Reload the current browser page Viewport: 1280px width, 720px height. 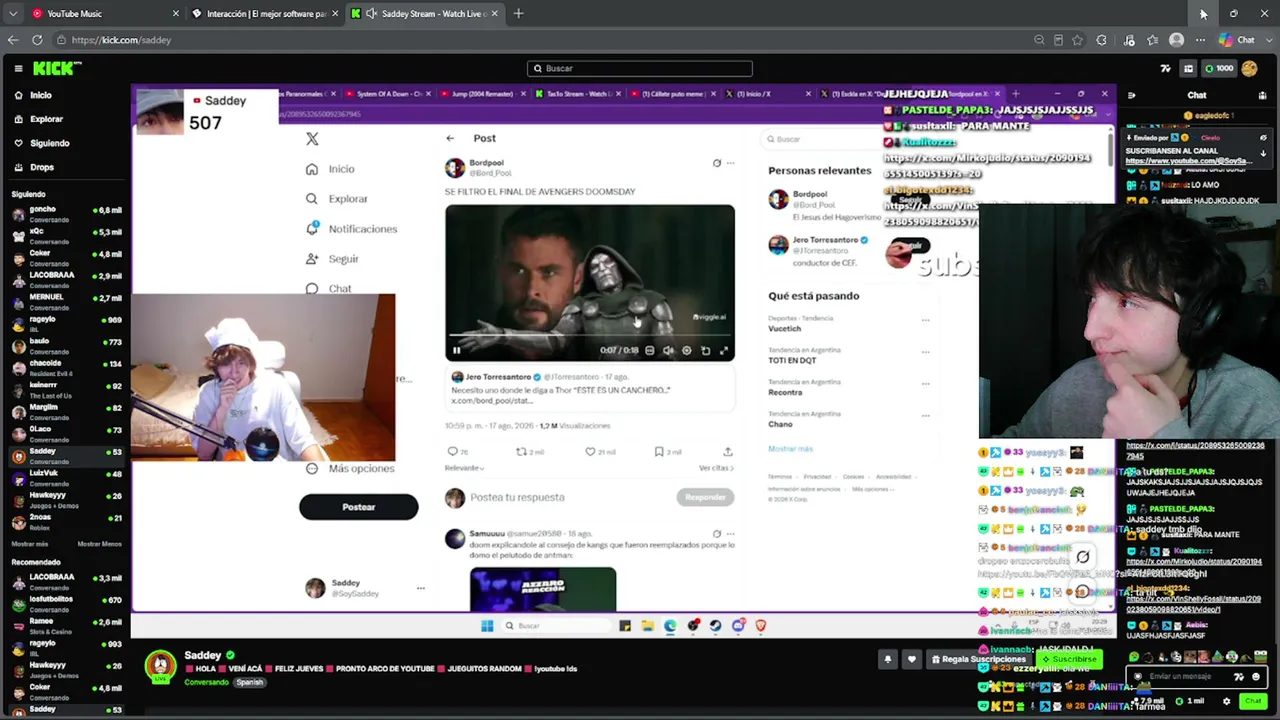pos(37,40)
